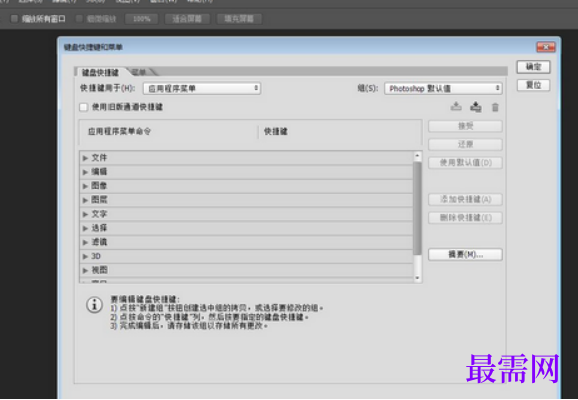Enable the 使用旧版通道快捷键 checkbox
The width and height of the screenshot is (578, 400).
[84, 107]
